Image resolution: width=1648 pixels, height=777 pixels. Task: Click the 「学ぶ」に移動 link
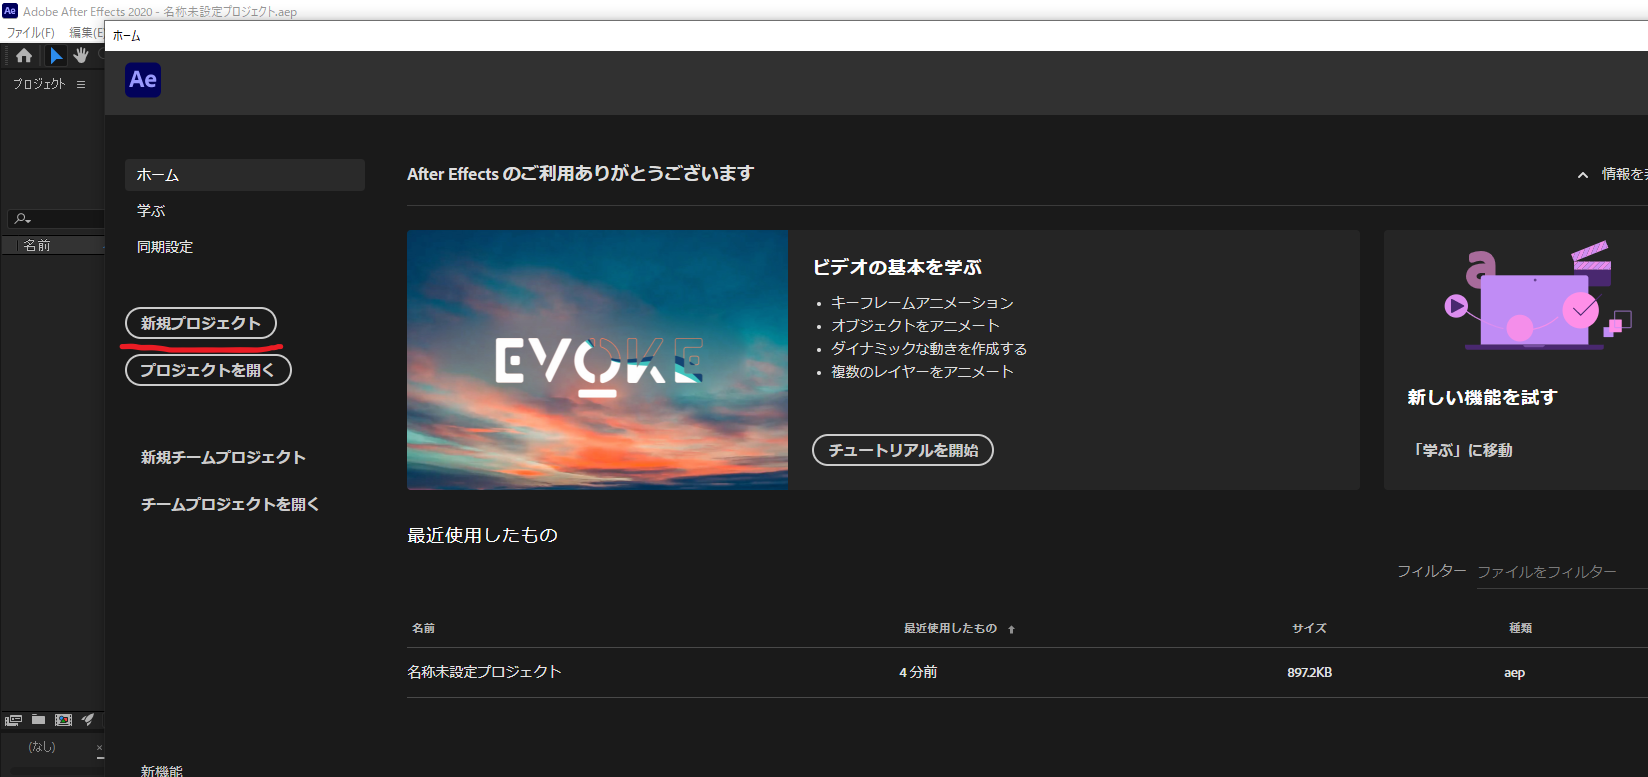[1460, 450]
